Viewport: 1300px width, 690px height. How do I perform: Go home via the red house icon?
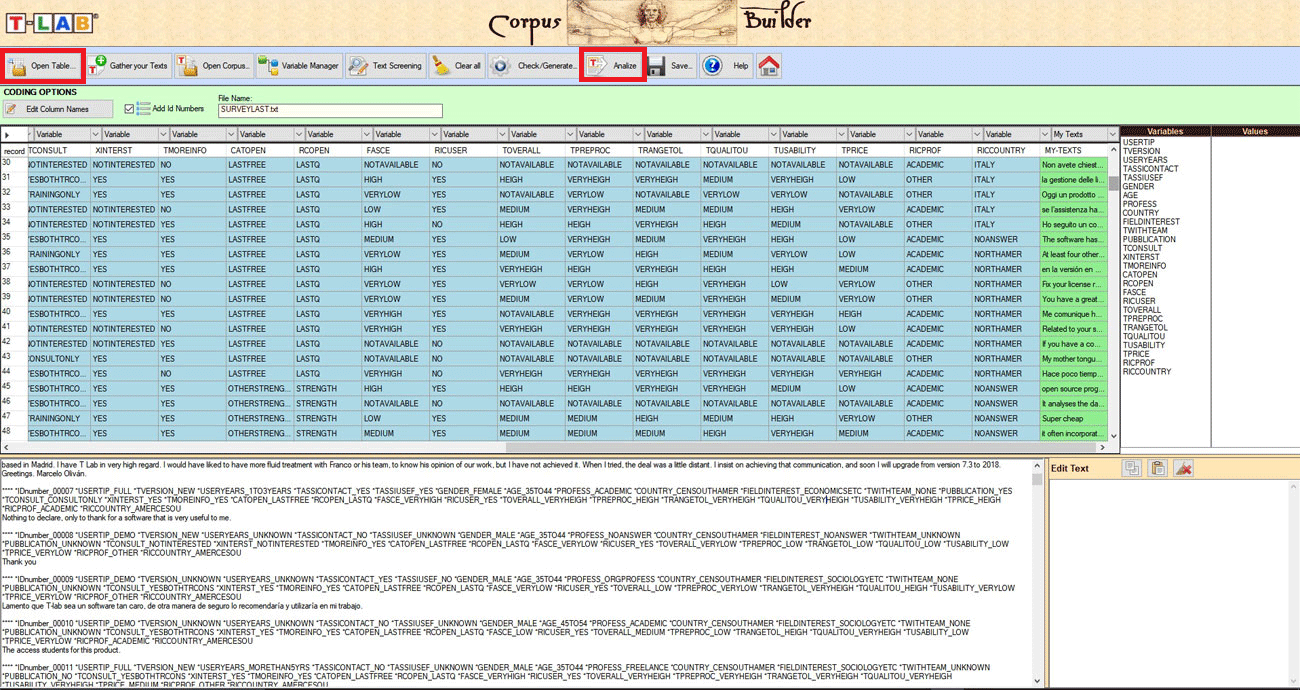(x=769, y=66)
